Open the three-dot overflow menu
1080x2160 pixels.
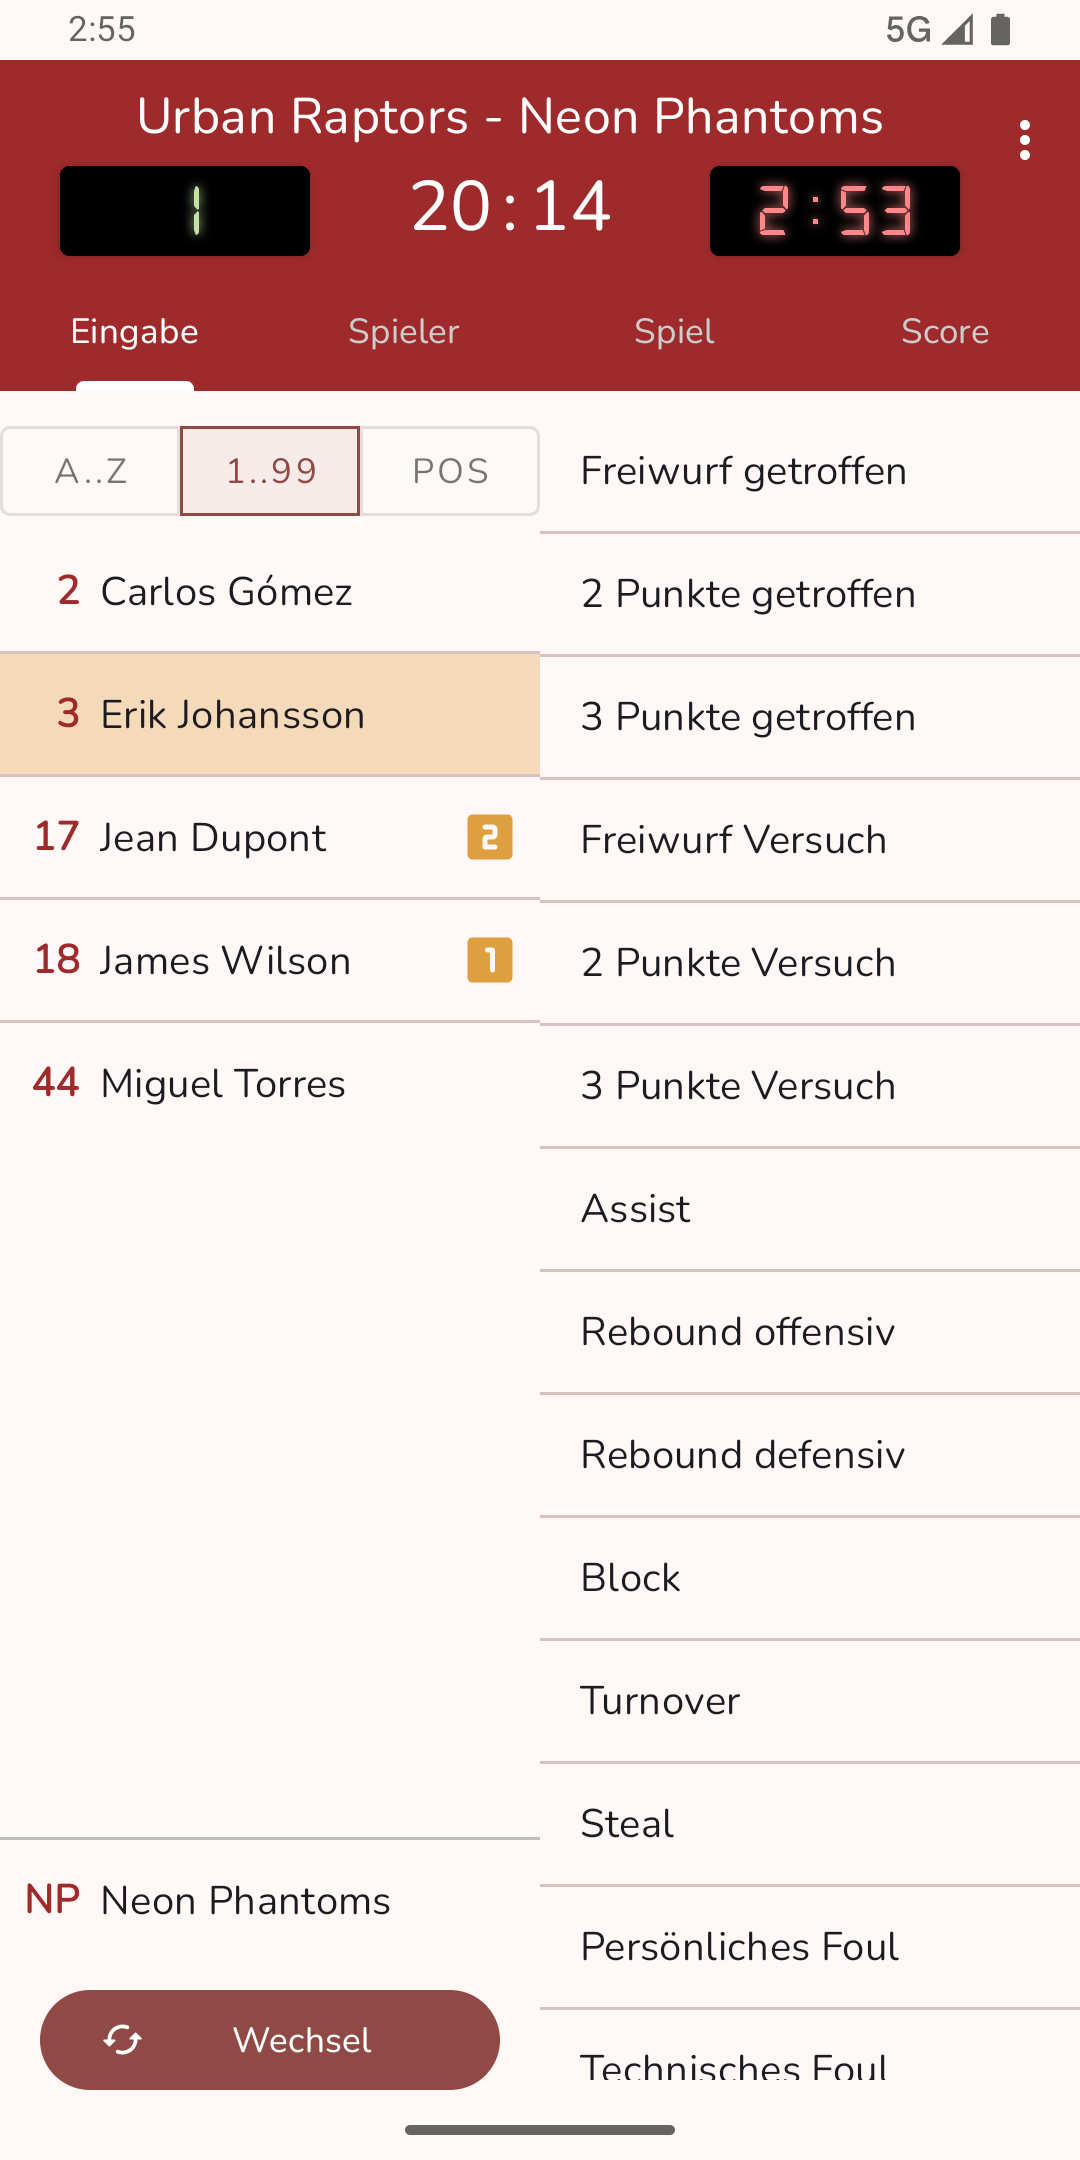click(x=1024, y=141)
